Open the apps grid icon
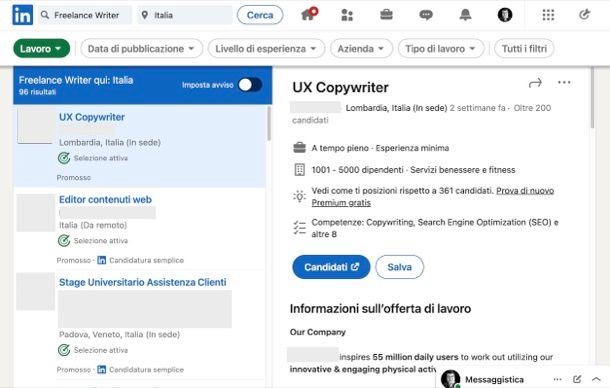The image size is (610, 388). 548,15
